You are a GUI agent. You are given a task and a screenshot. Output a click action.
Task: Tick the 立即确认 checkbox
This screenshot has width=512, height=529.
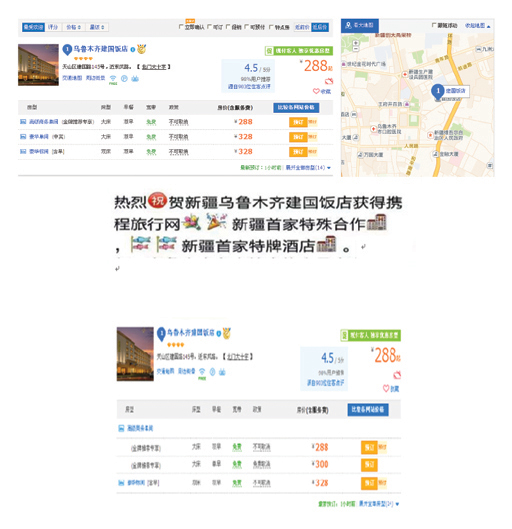[x=181, y=27]
